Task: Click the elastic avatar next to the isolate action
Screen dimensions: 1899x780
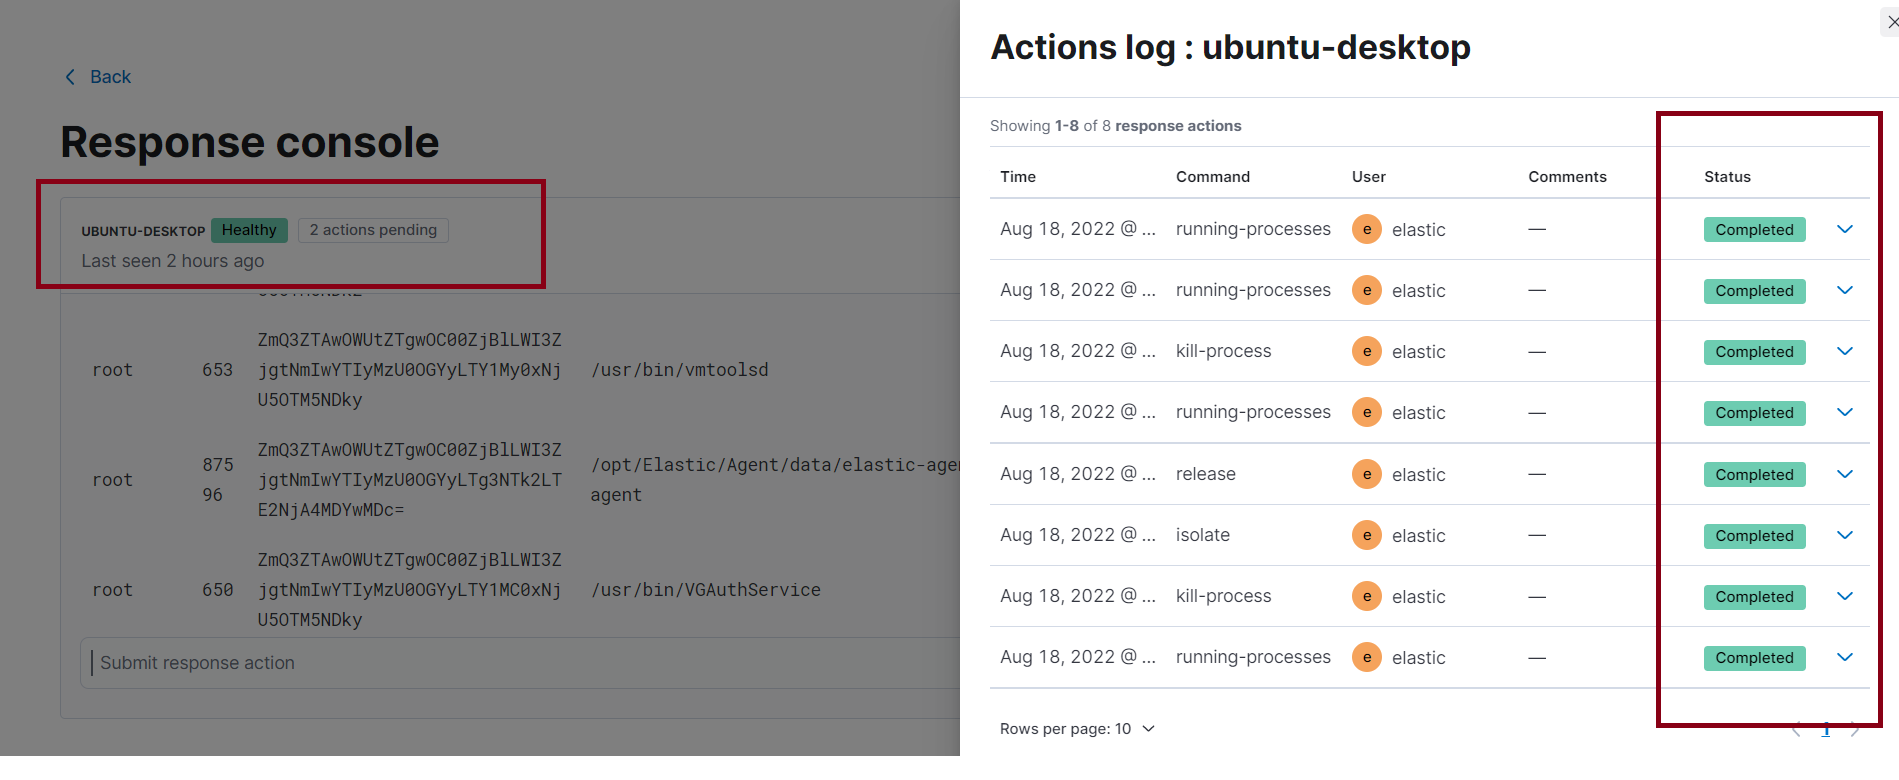Action: pyautogui.click(x=1366, y=535)
